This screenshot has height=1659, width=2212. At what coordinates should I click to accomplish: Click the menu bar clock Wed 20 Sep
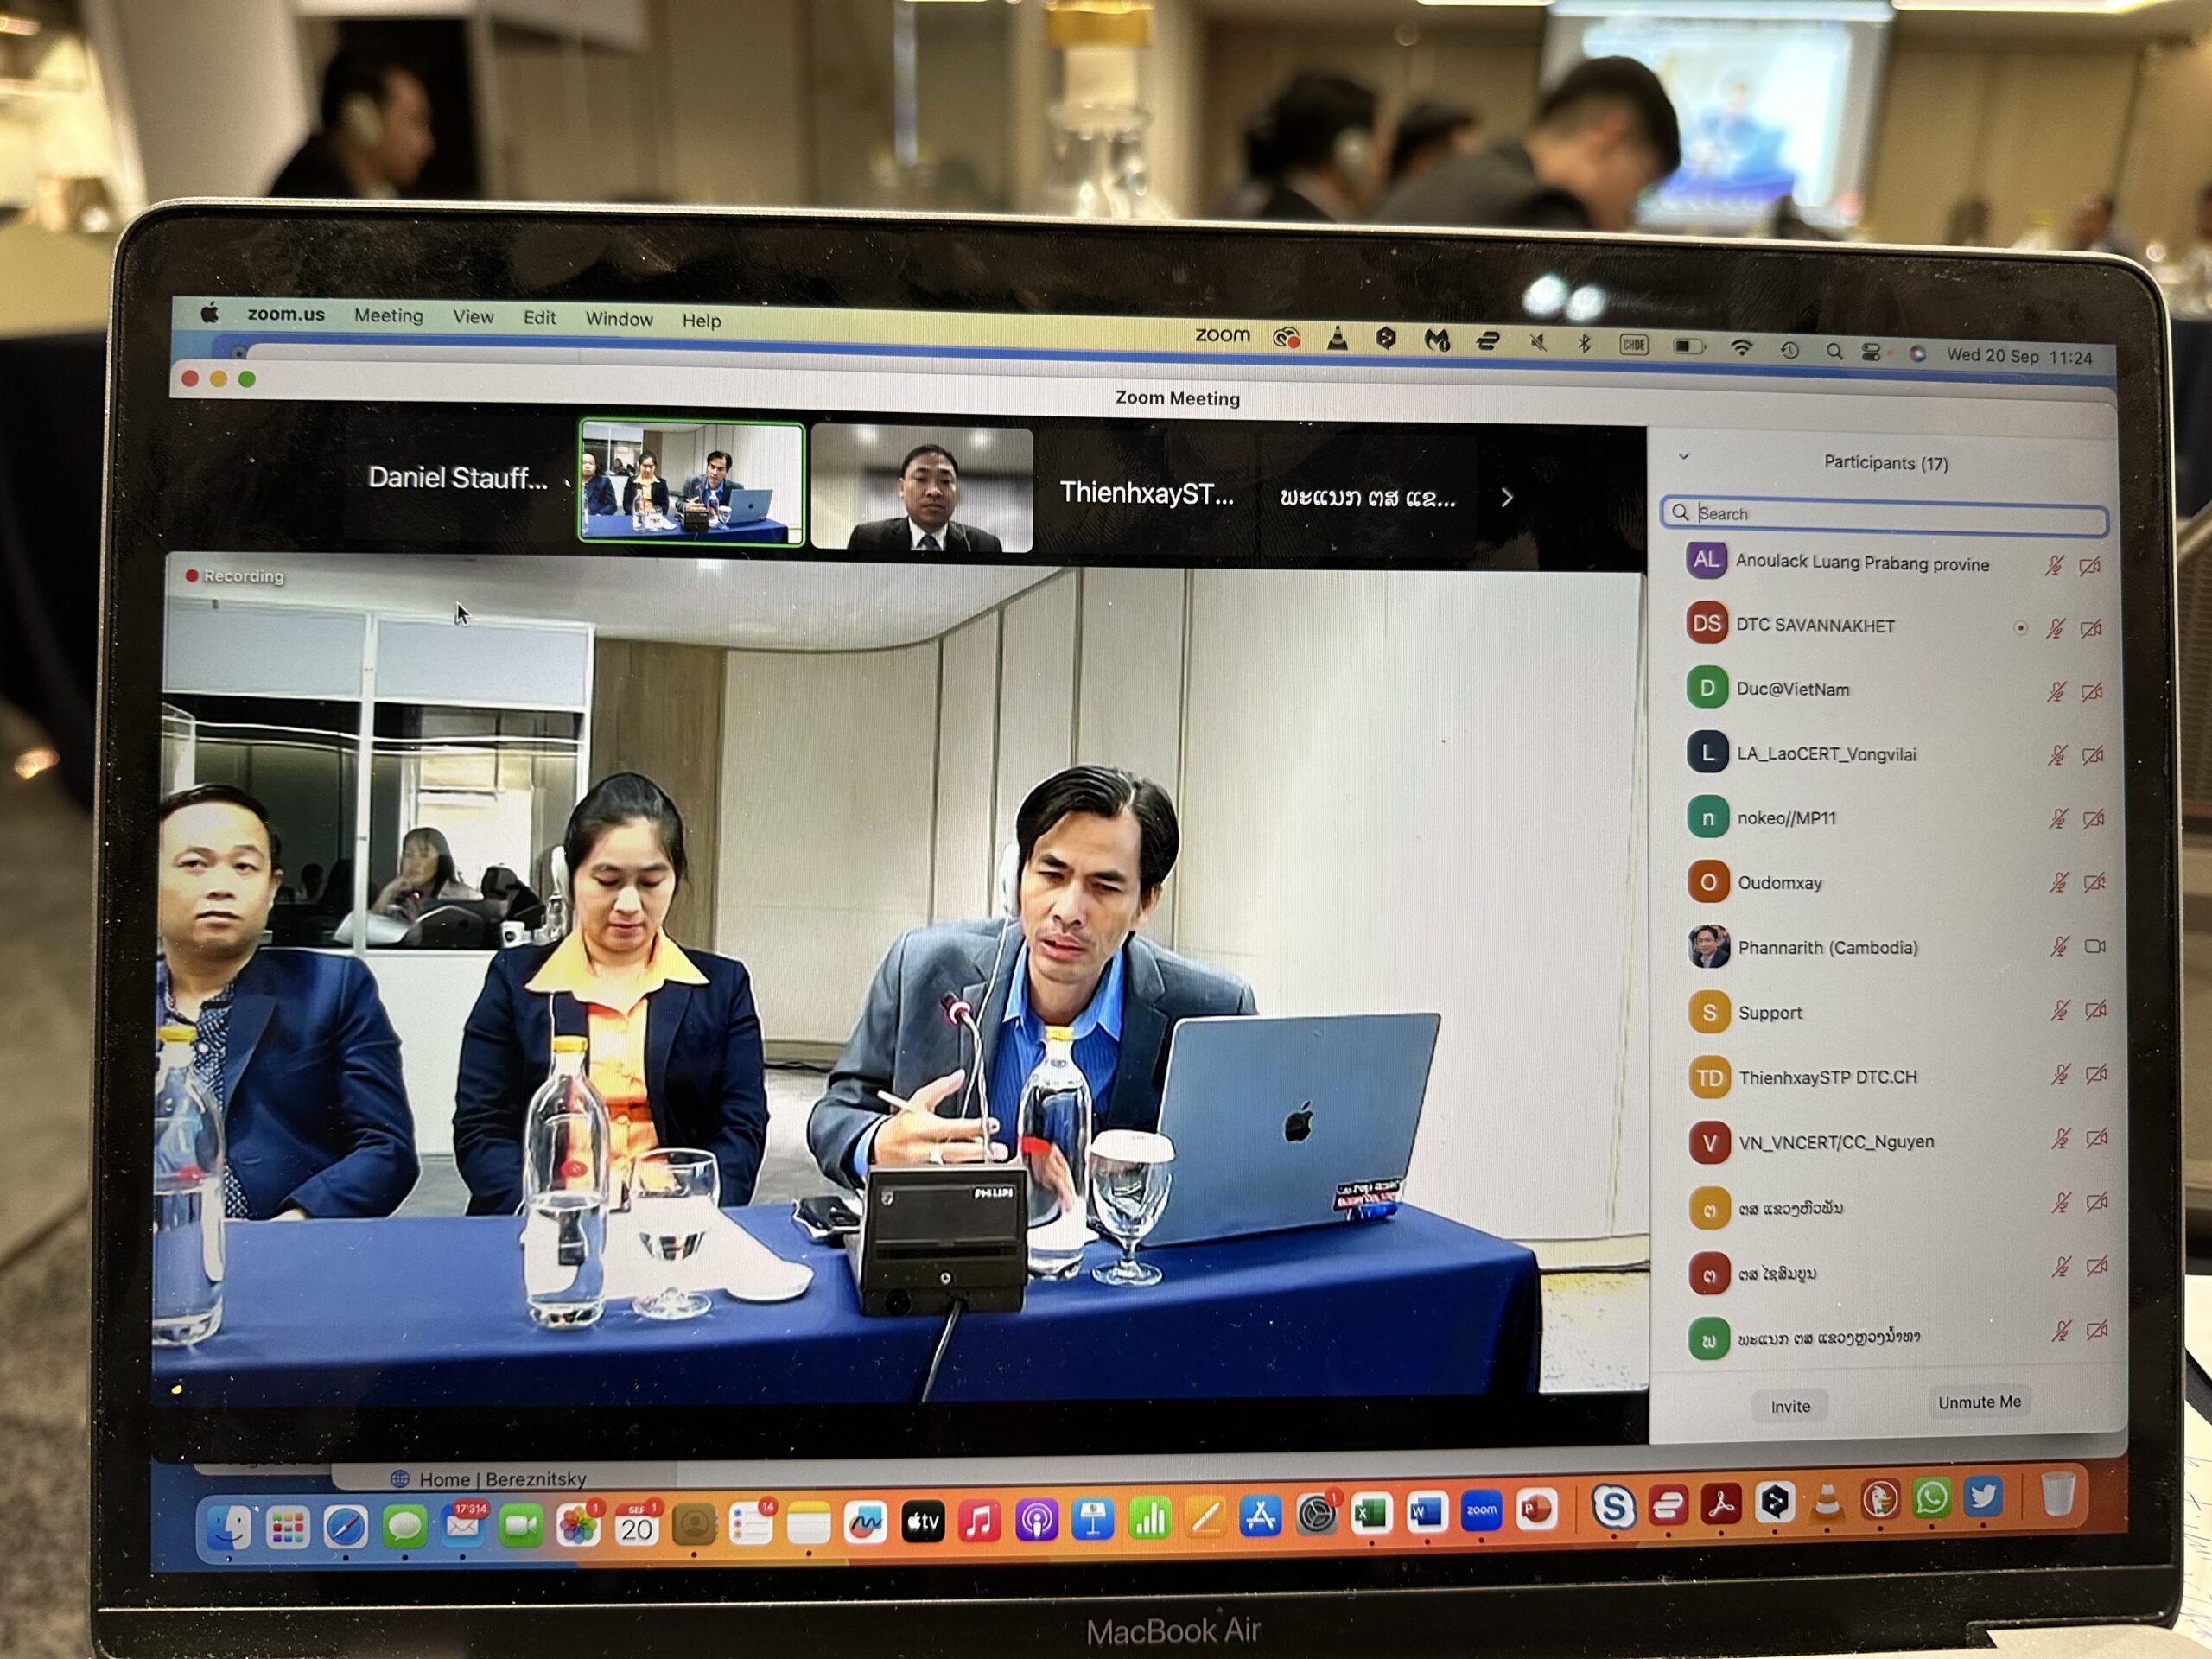pos(2018,356)
